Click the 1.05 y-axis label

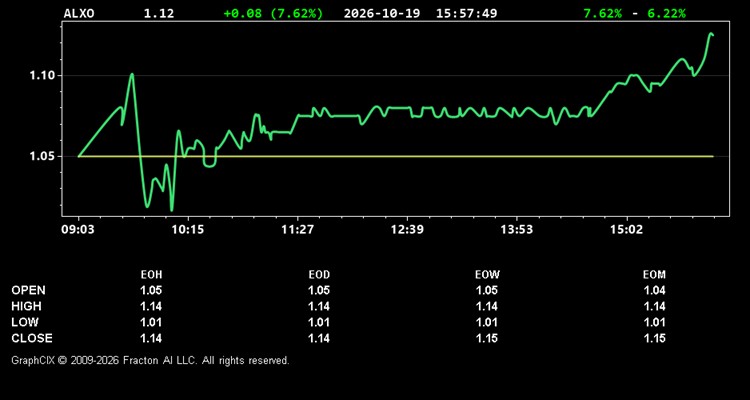[x=43, y=156]
